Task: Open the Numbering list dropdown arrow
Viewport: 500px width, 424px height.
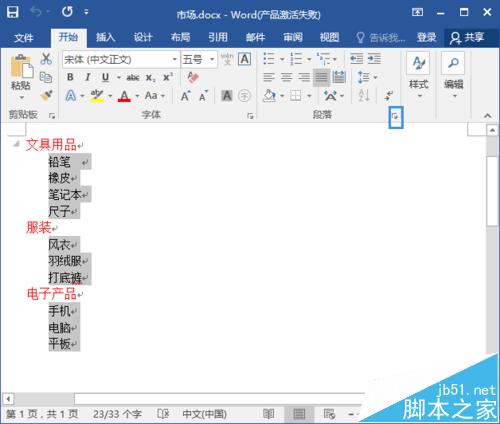Action: pos(309,59)
